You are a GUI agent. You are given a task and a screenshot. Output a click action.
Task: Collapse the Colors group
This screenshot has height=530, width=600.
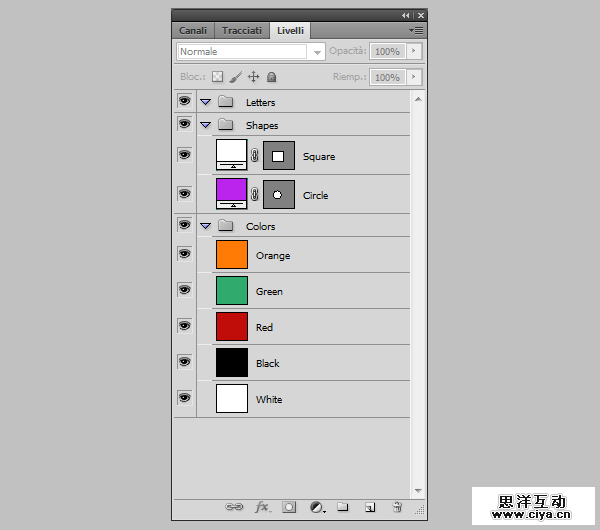coord(205,226)
